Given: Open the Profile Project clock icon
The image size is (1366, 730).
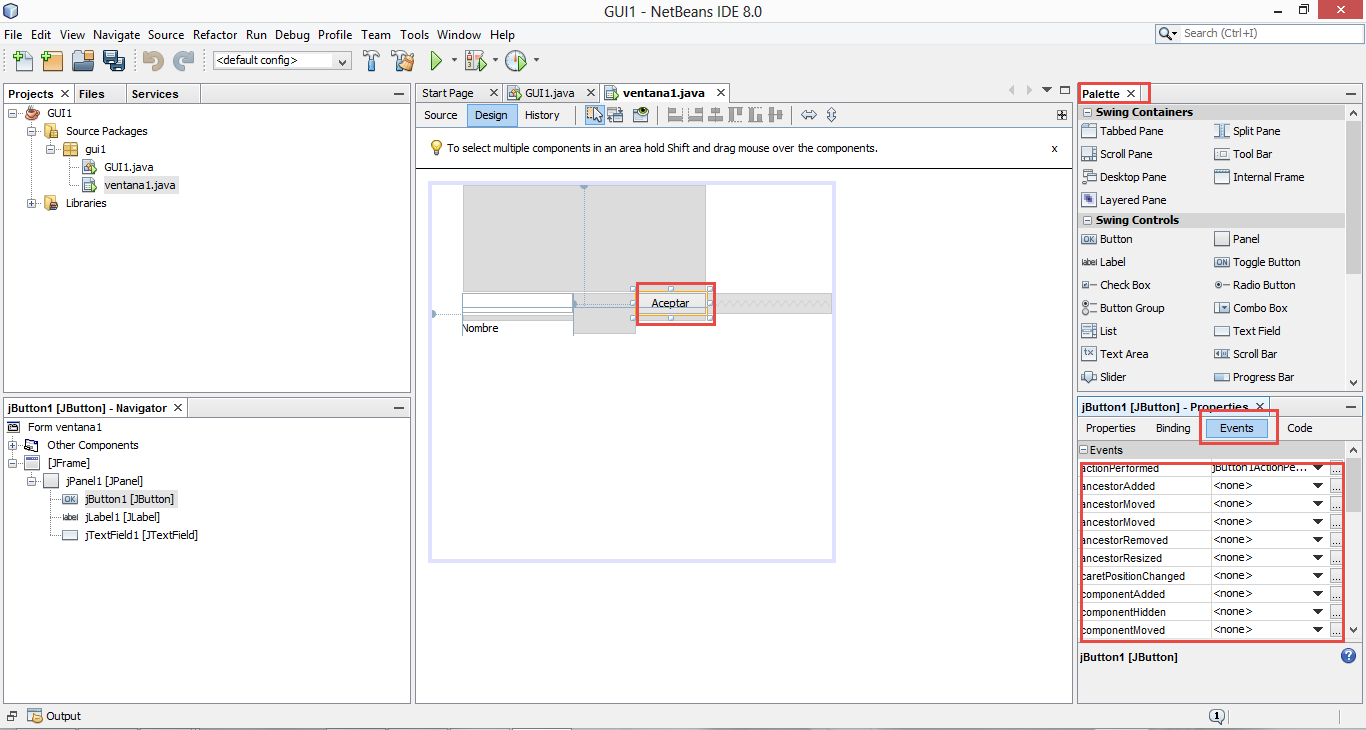Looking at the screenshot, I should click(517, 61).
